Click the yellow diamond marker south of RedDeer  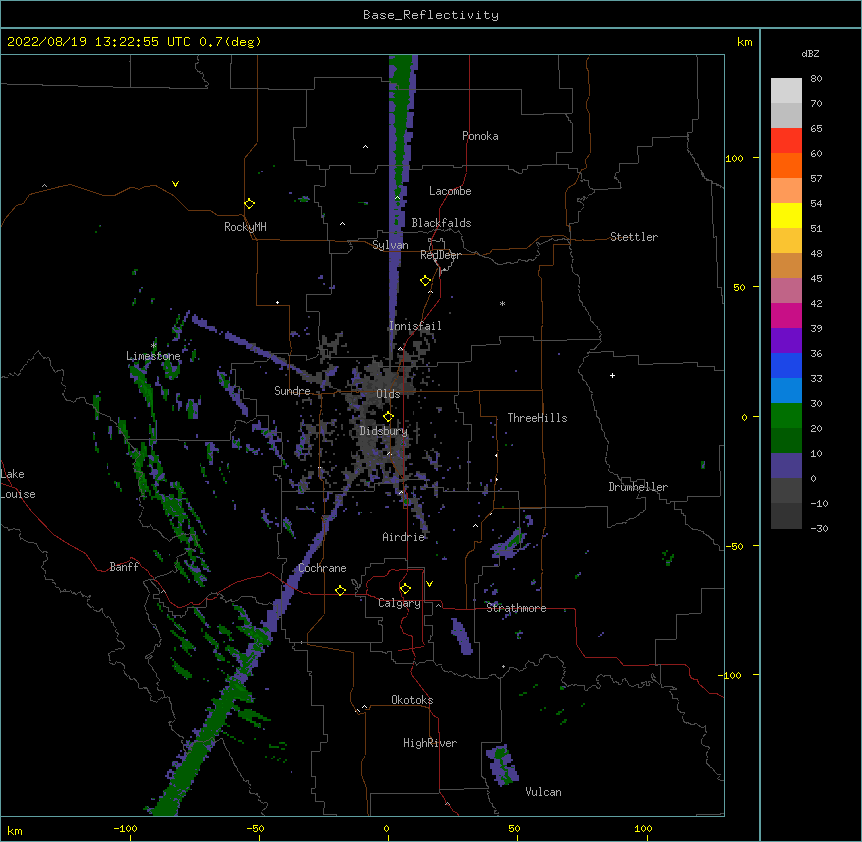(425, 281)
